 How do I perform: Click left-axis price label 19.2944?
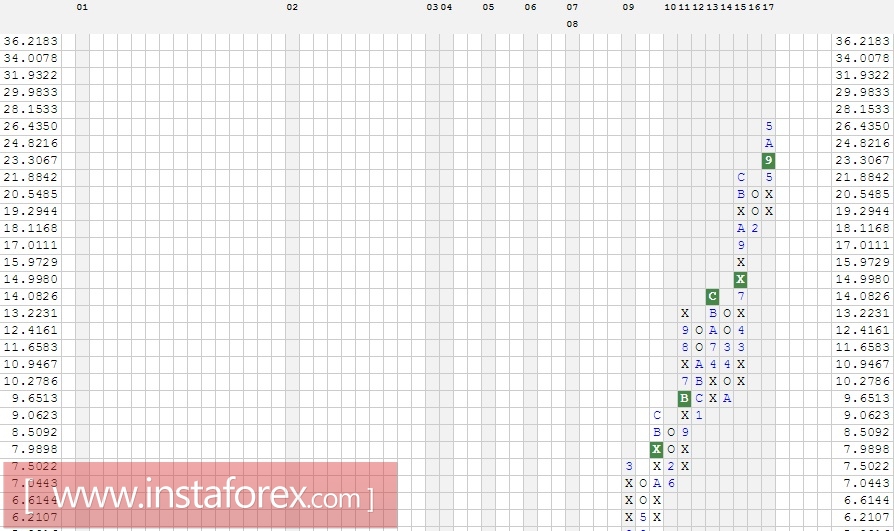coord(31,211)
